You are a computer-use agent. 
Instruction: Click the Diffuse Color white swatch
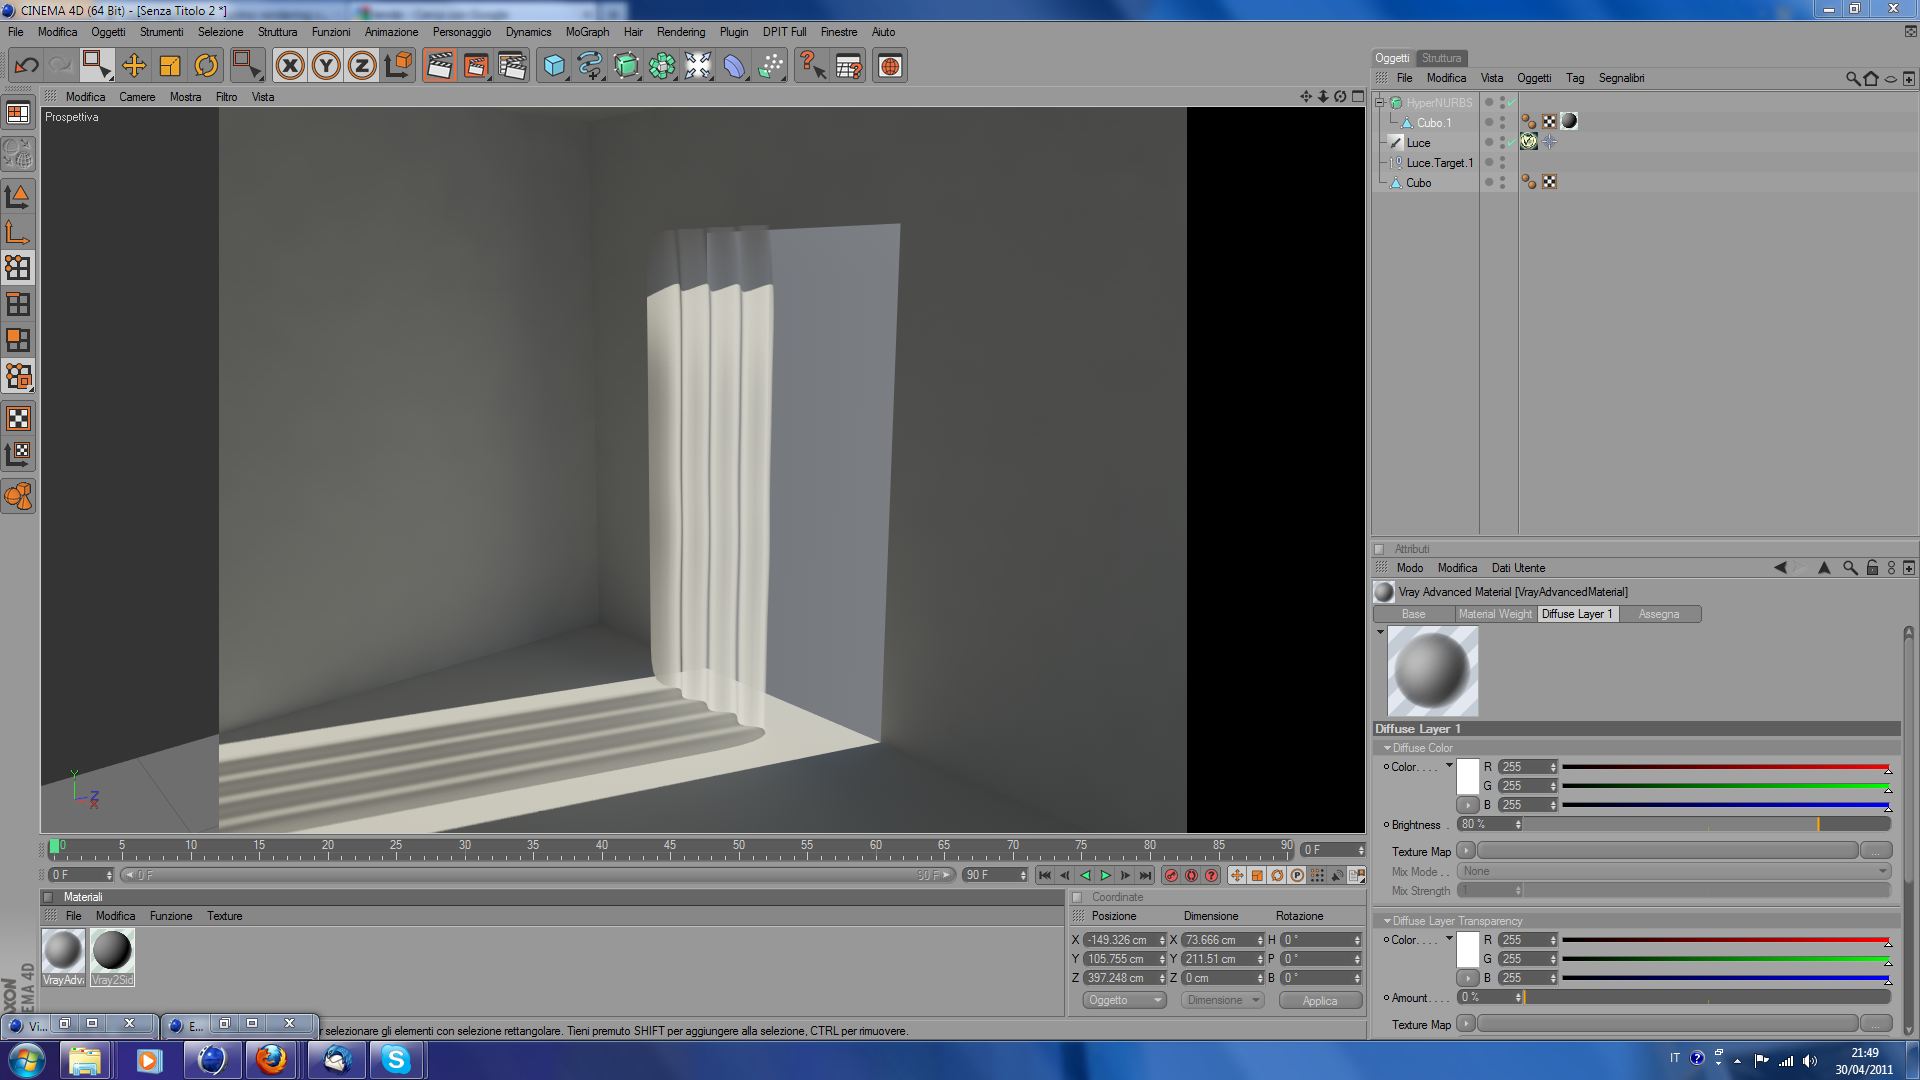click(x=1467, y=777)
